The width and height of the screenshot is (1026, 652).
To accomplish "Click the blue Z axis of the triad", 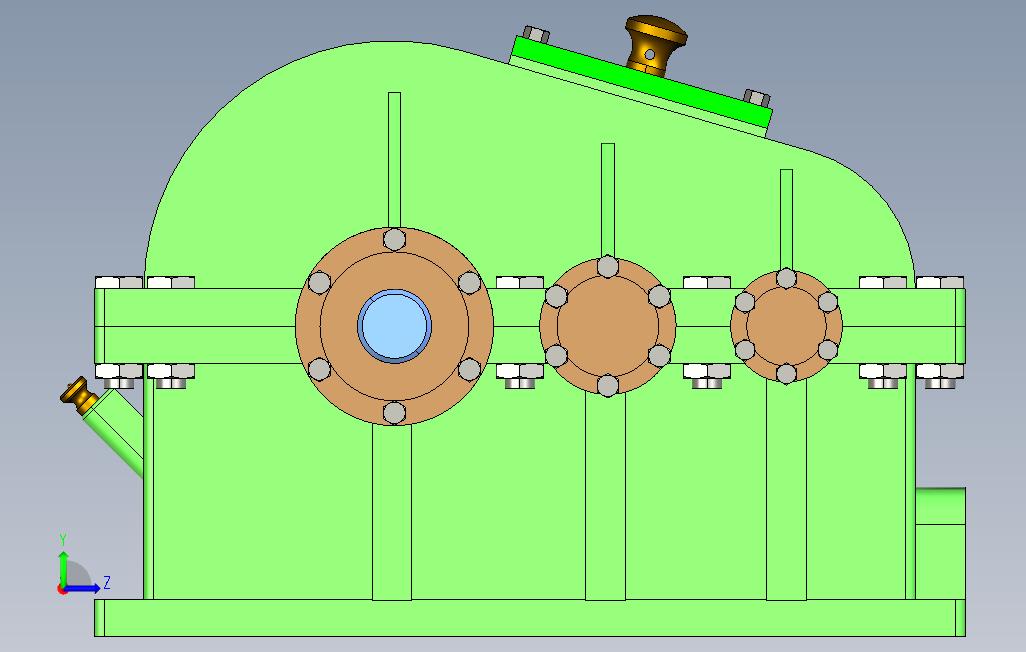I will click(83, 588).
